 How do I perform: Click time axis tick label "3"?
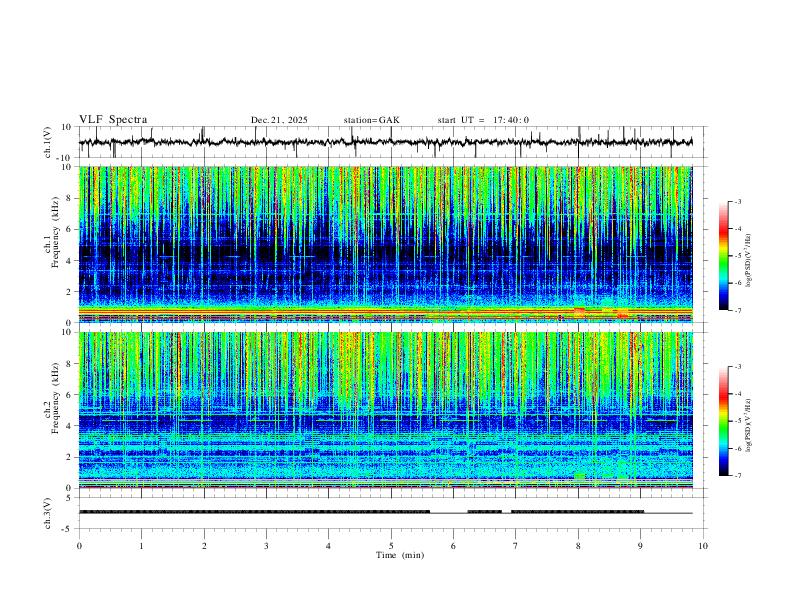tap(266, 546)
